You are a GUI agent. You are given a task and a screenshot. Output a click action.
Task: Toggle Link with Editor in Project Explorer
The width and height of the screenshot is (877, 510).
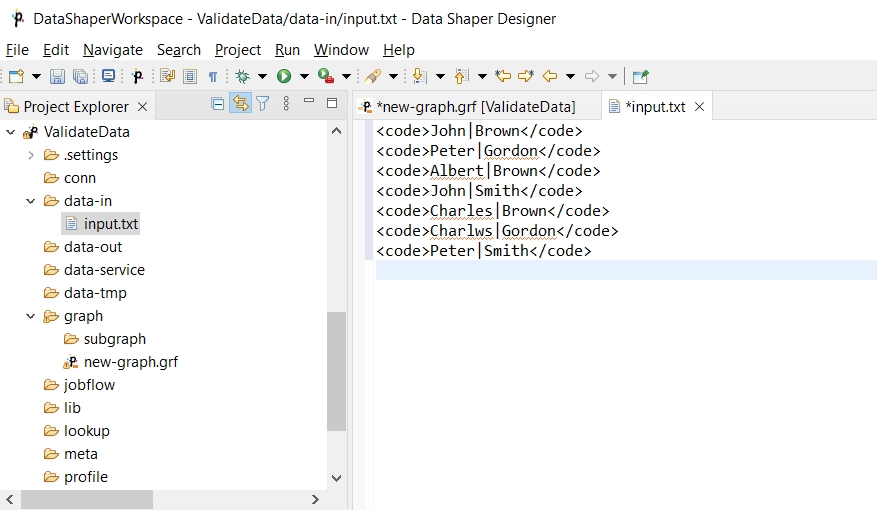241,103
